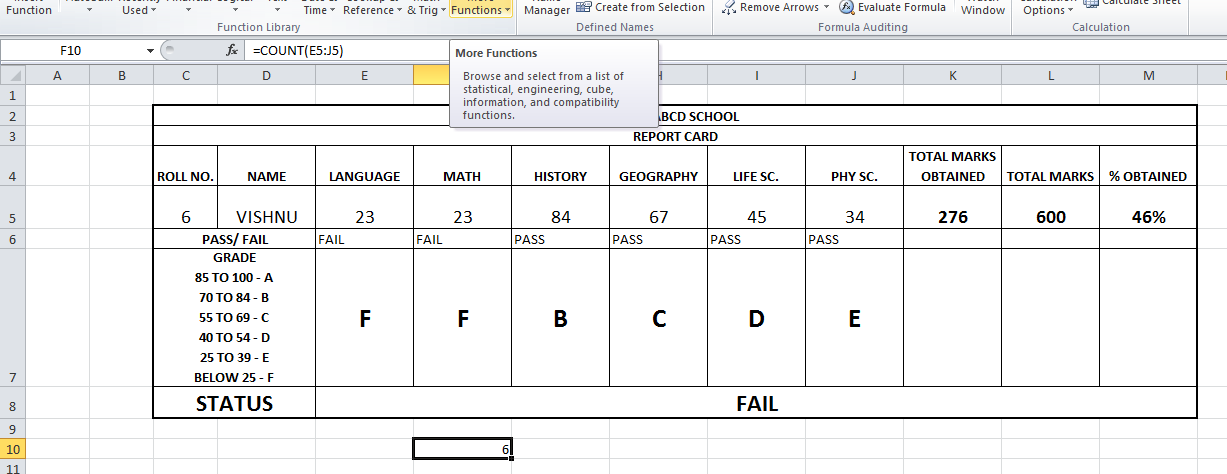Click the Evaluate Formula icon

coord(848,7)
